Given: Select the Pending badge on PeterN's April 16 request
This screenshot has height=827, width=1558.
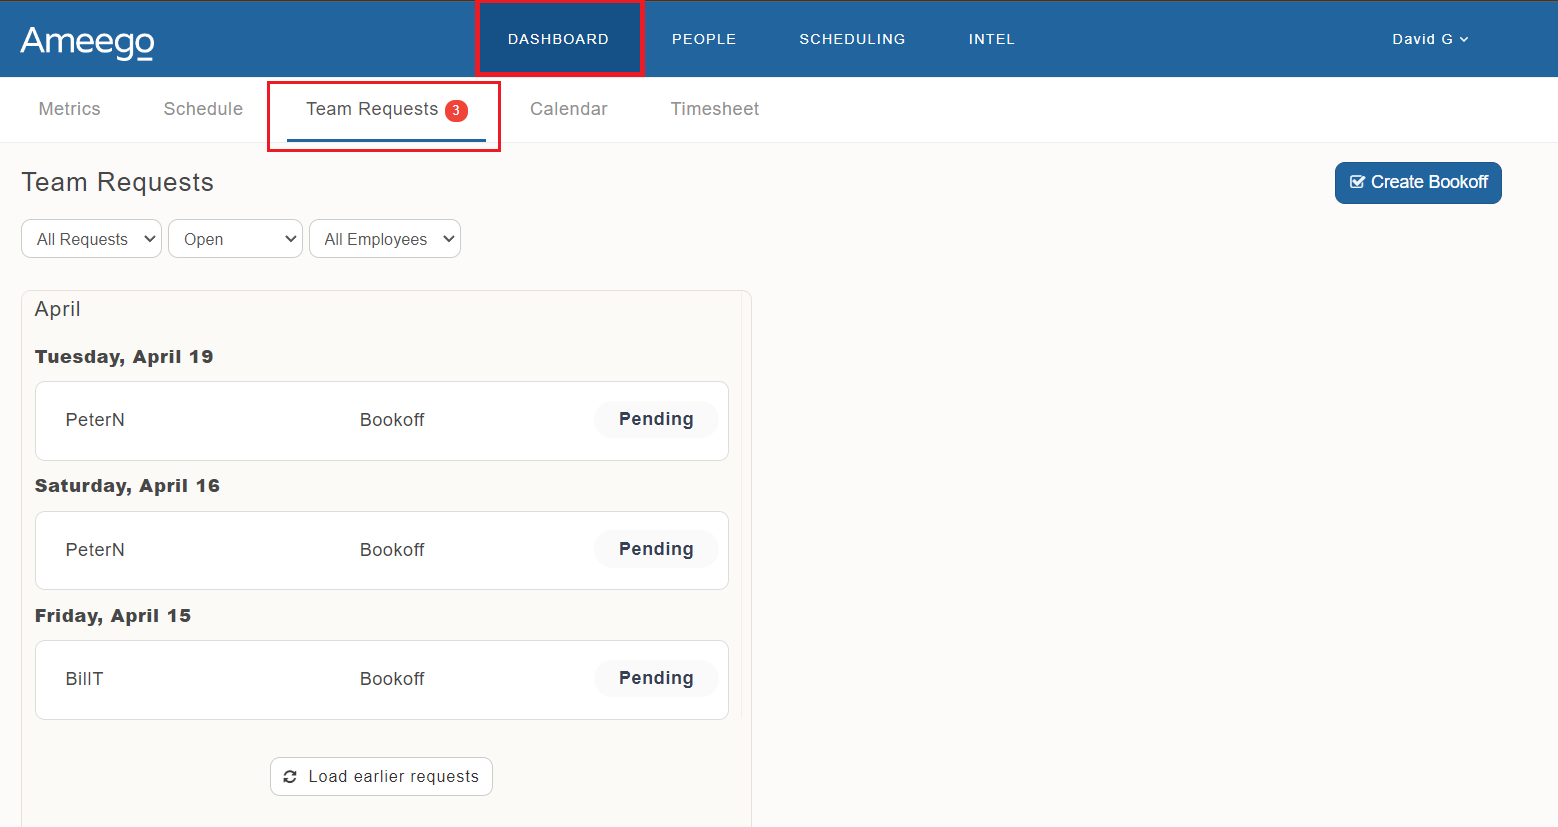Looking at the screenshot, I should click(656, 549).
